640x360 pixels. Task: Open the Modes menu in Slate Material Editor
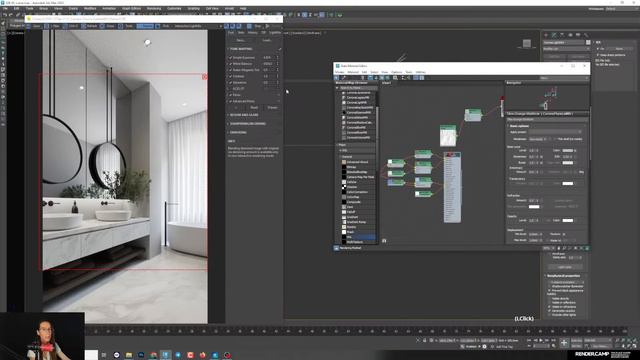(x=340, y=72)
